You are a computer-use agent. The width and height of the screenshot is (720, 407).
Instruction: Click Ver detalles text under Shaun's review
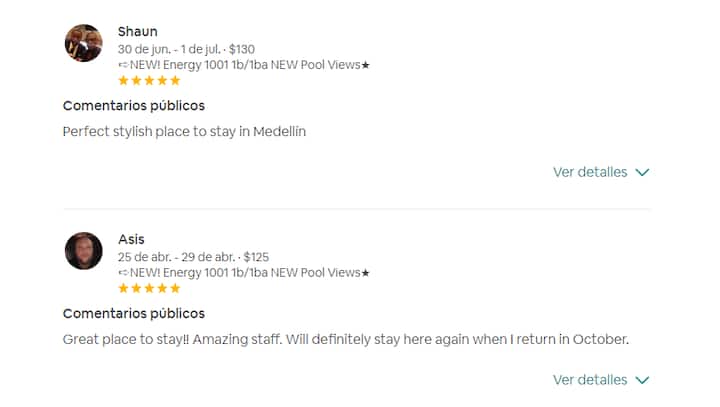590,172
